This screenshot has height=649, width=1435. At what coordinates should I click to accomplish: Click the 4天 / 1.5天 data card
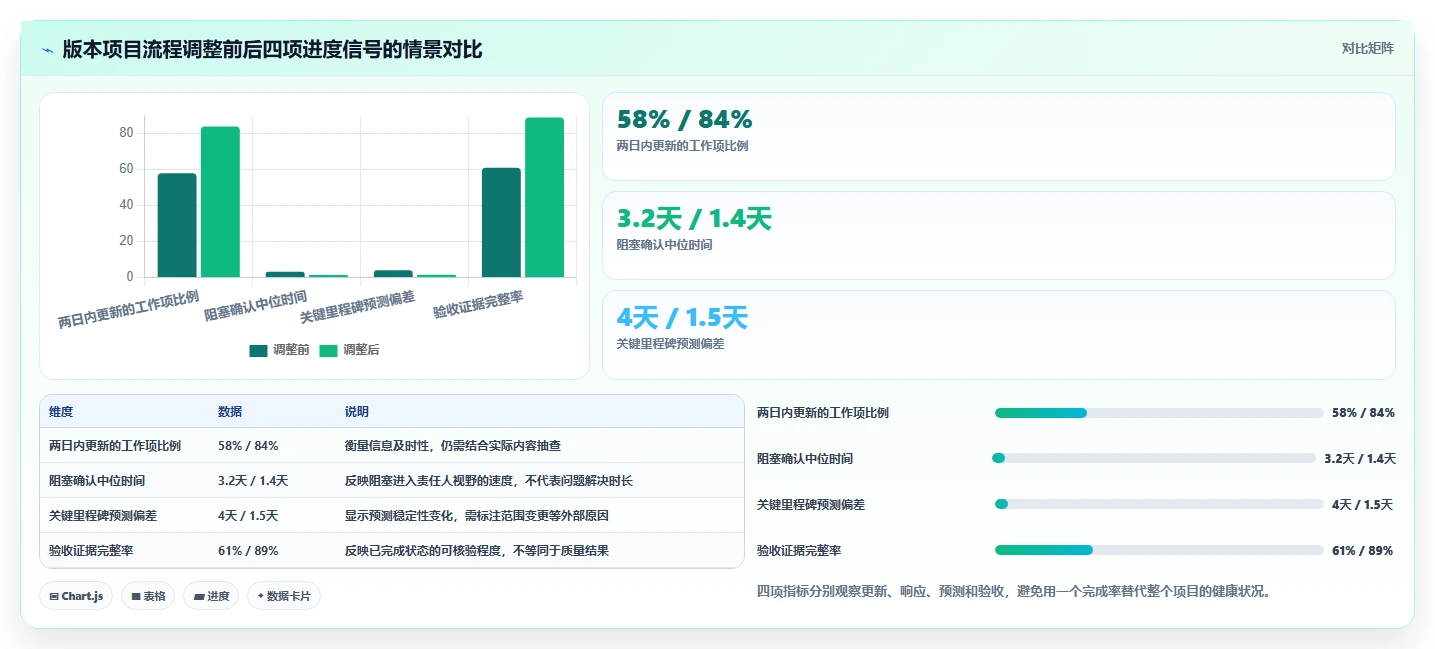coord(998,335)
